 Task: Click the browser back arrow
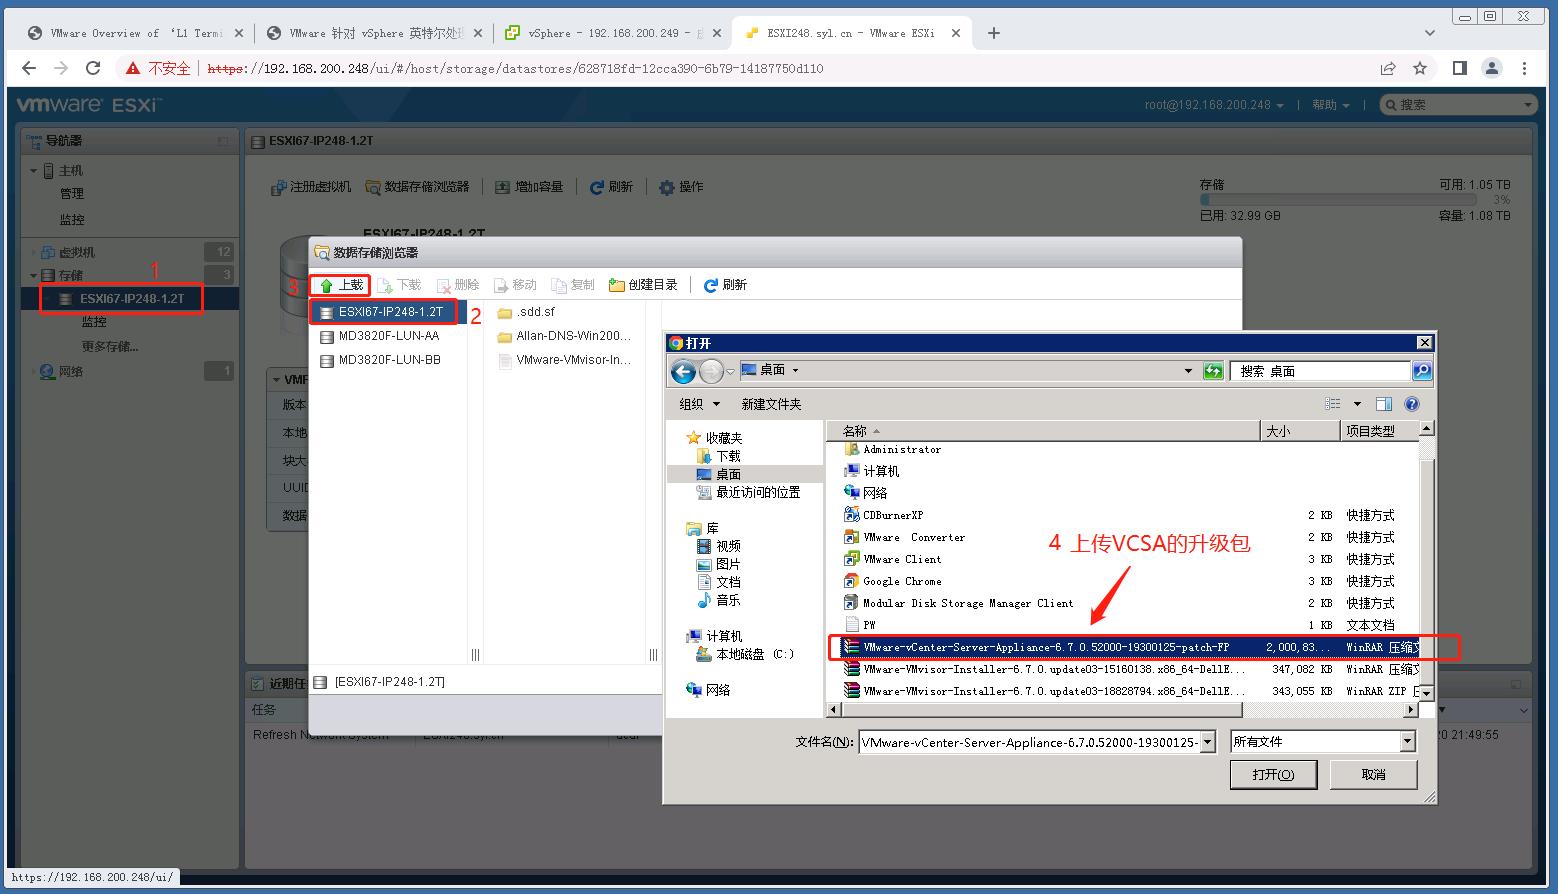[x=29, y=68]
